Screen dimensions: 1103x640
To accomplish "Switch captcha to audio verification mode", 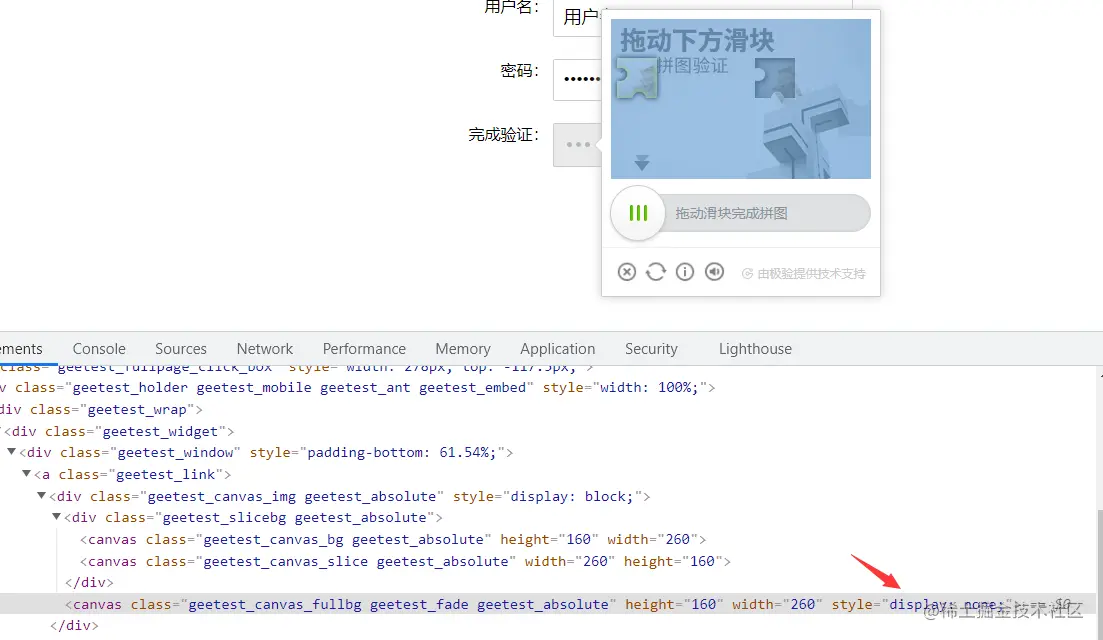I will [x=714, y=271].
